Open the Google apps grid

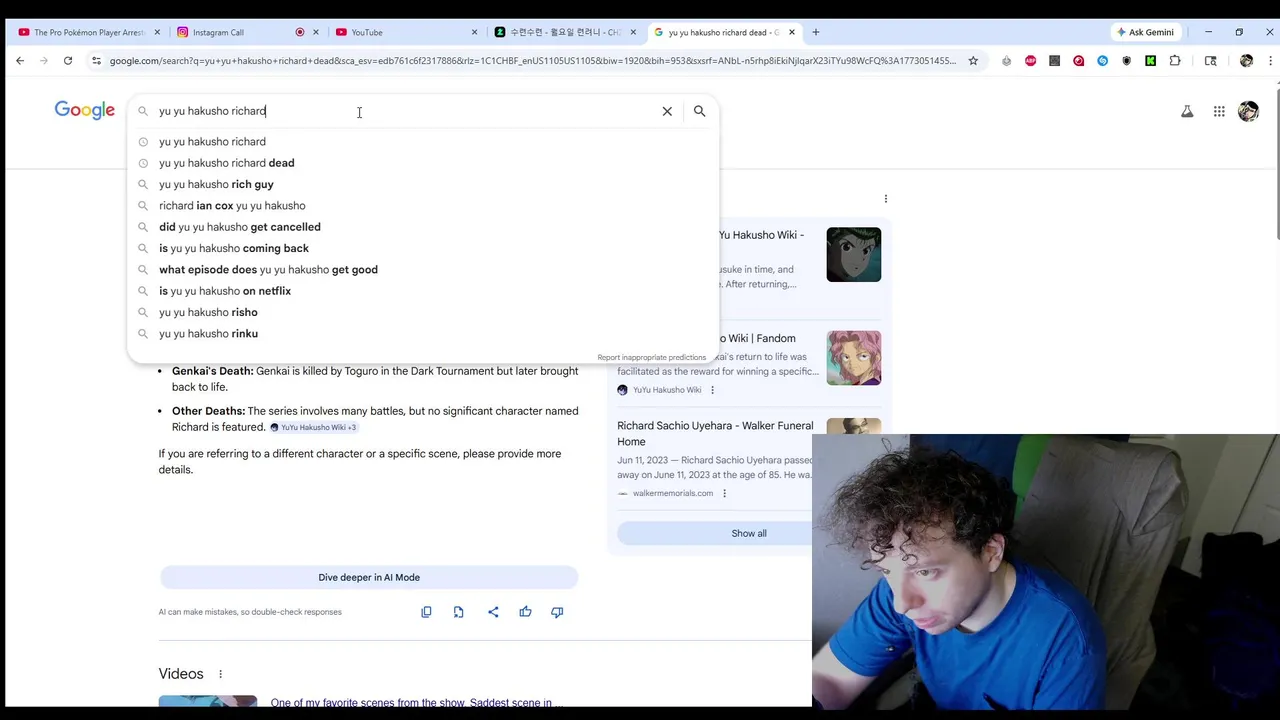[x=1219, y=111]
